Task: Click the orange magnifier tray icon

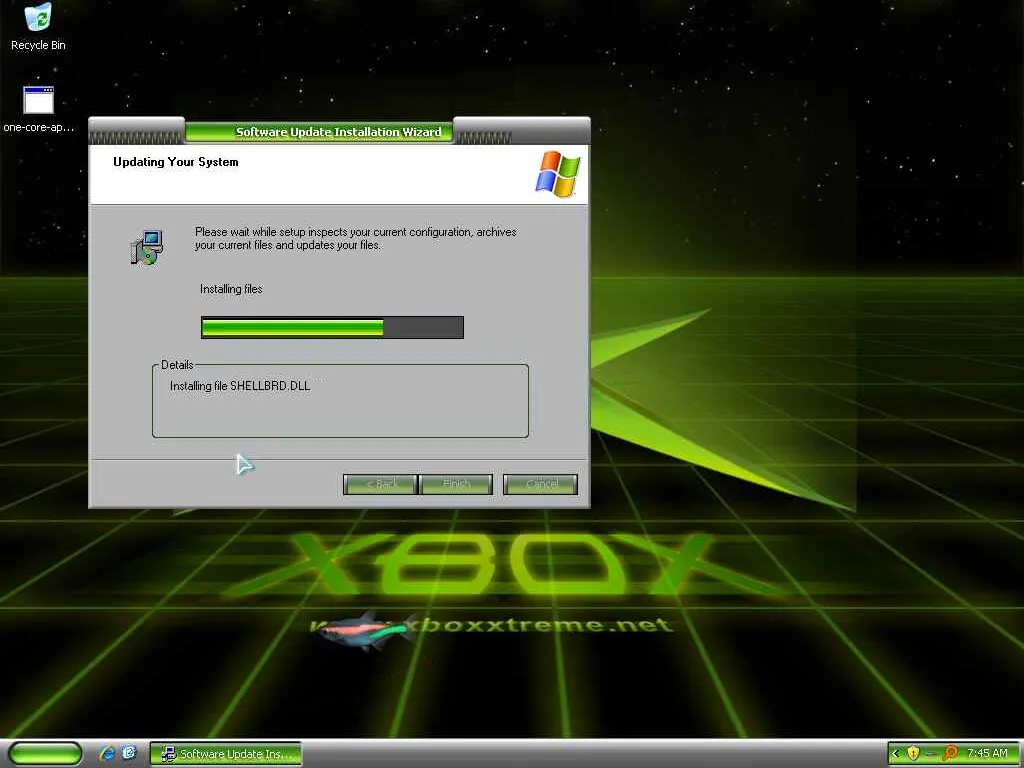Action: [950, 754]
